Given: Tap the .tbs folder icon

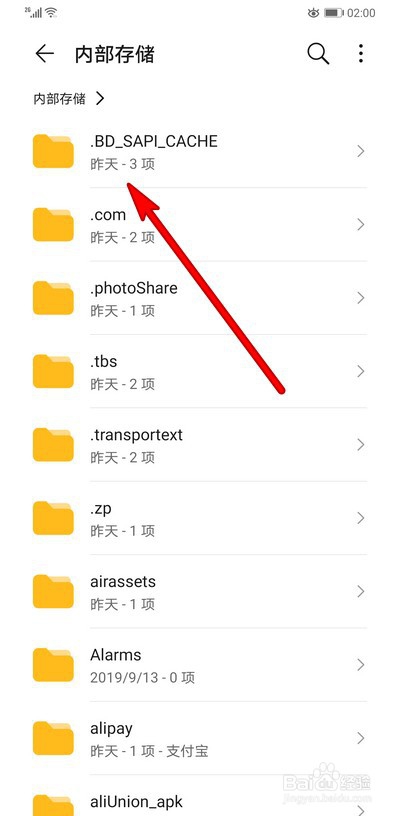Looking at the screenshot, I should [x=53, y=371].
